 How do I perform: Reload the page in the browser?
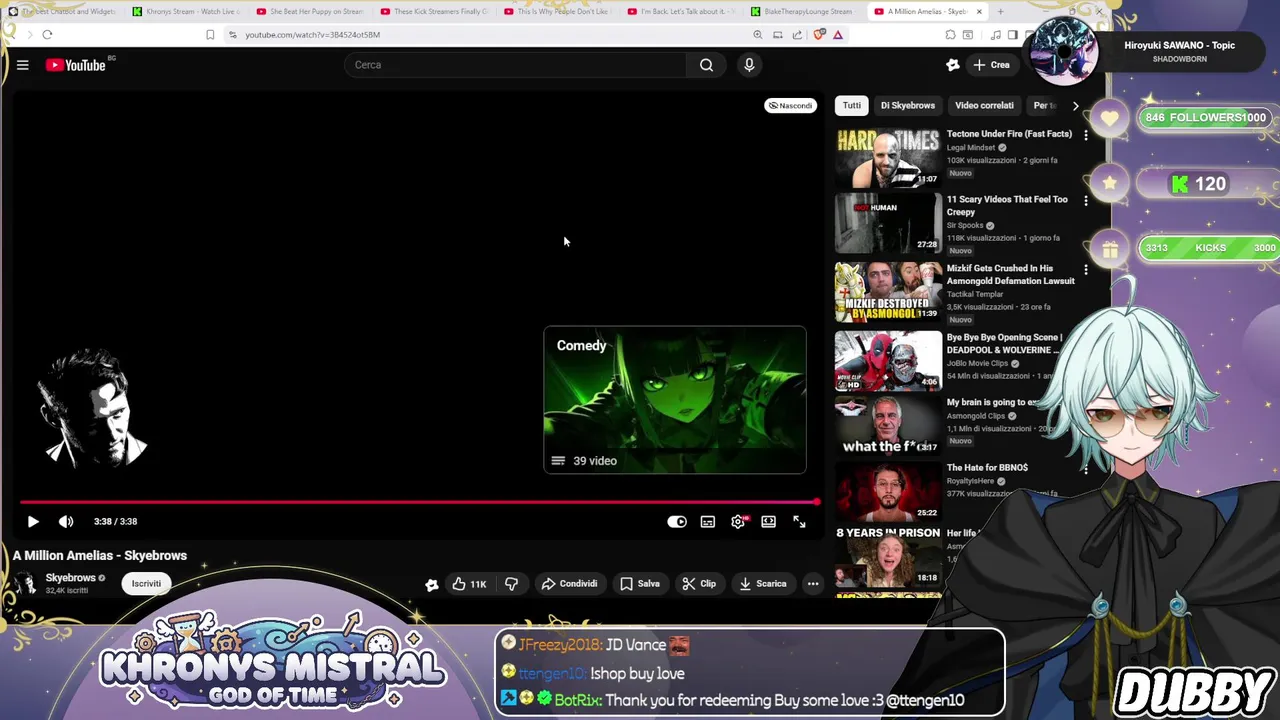[x=47, y=34]
